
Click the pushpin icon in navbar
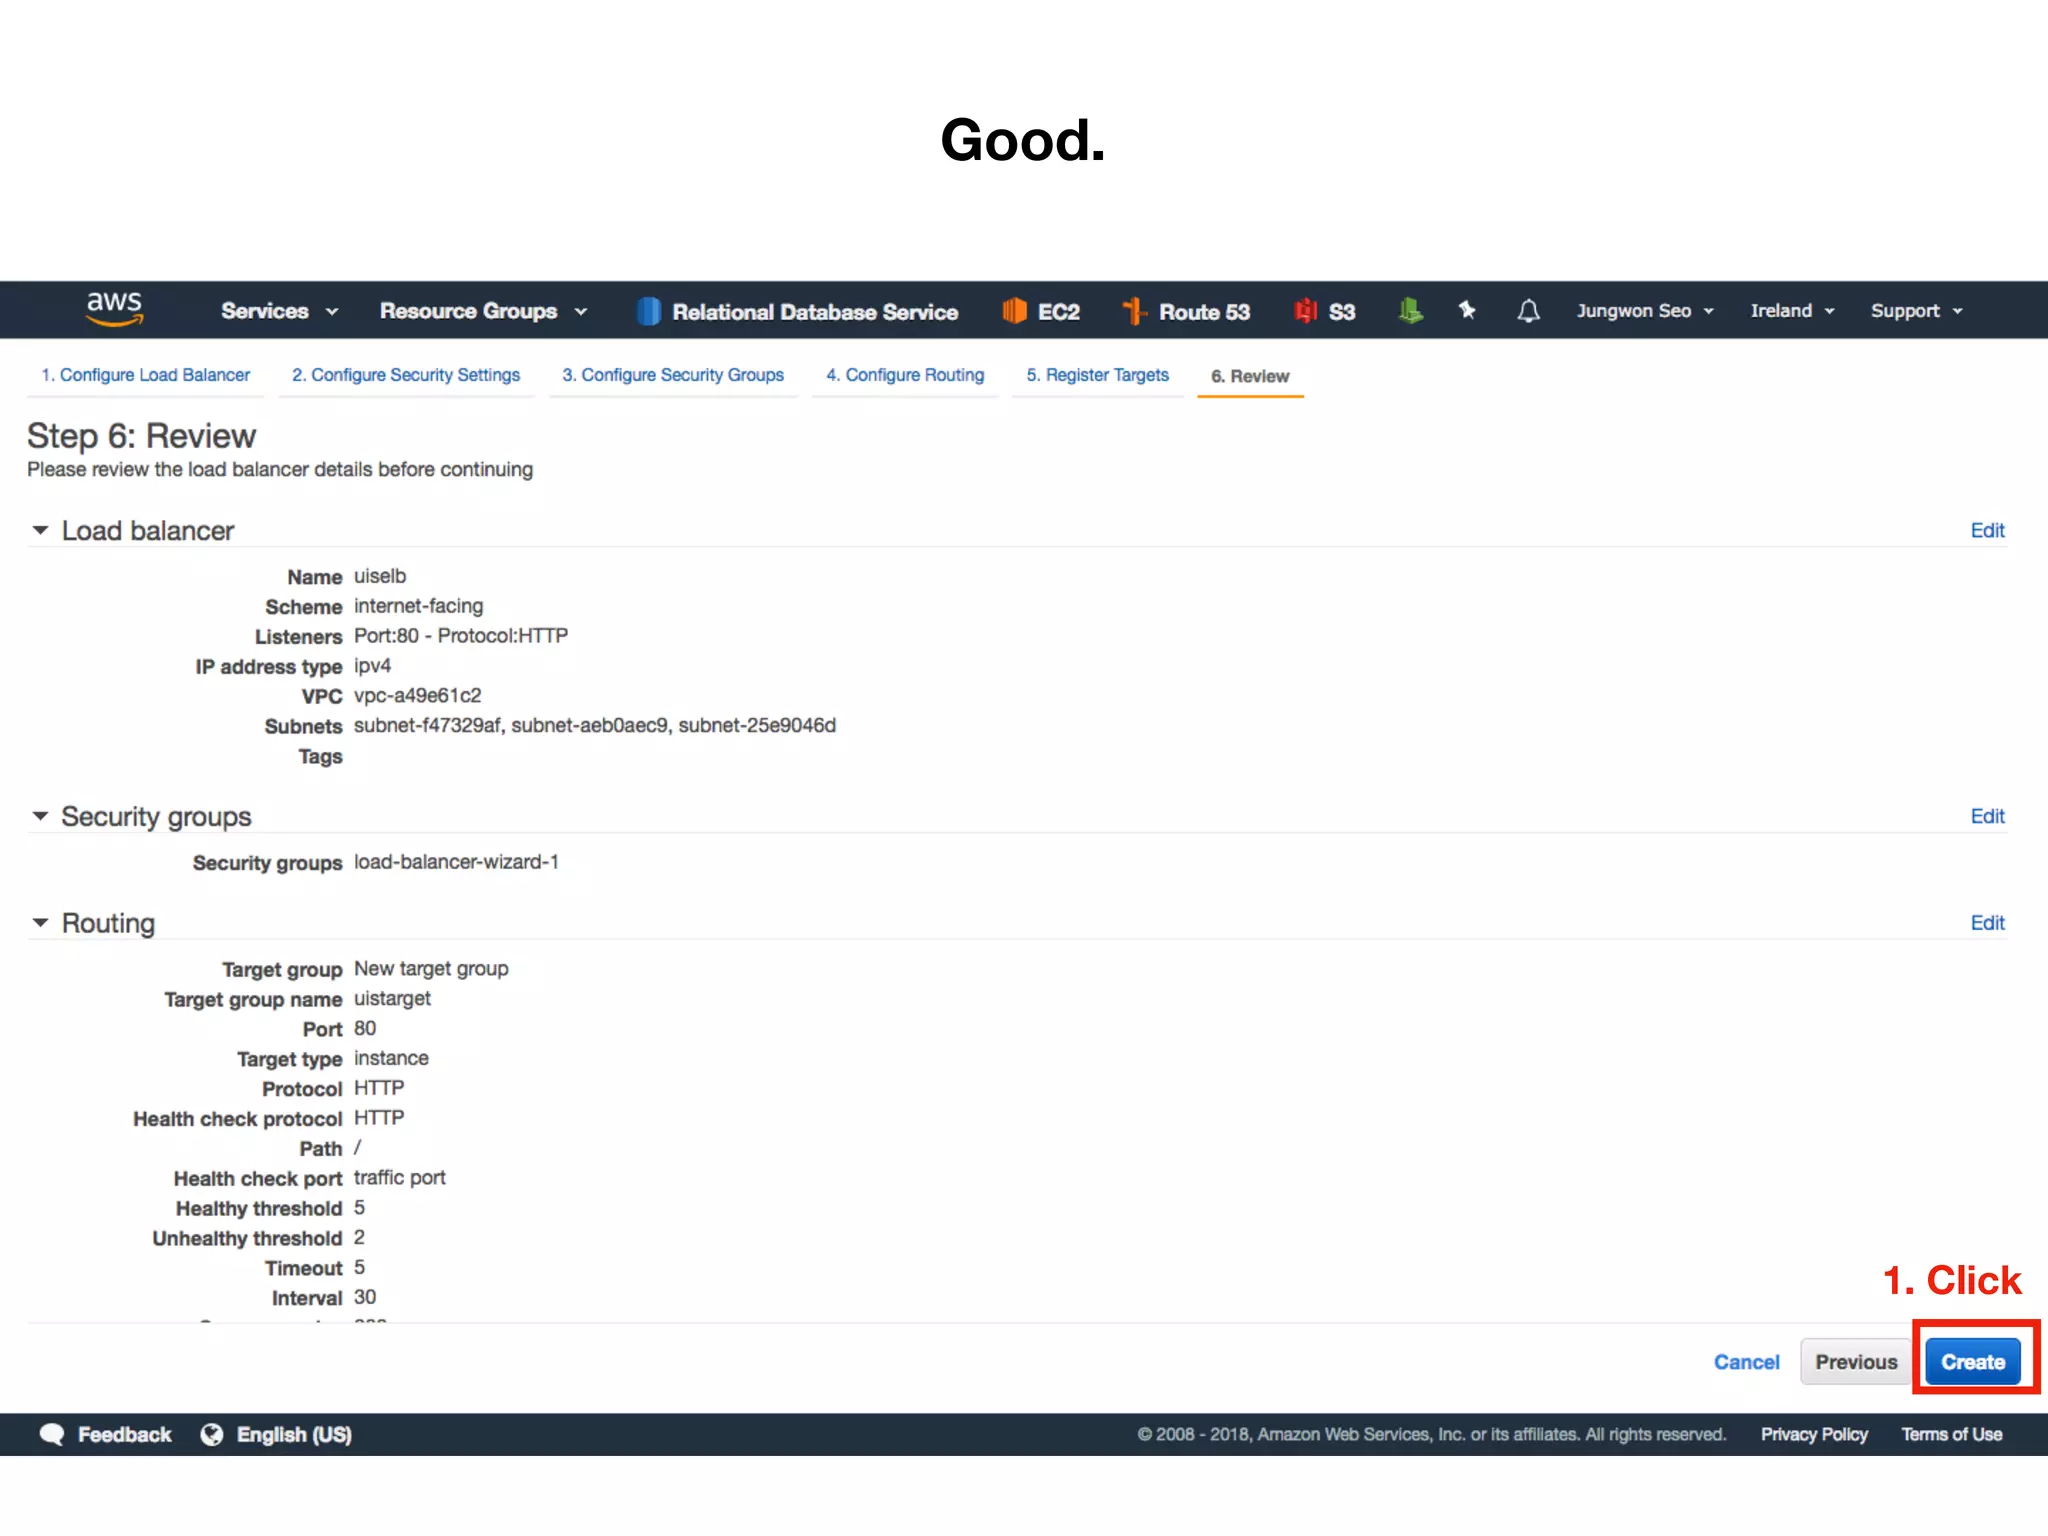pyautogui.click(x=1467, y=311)
